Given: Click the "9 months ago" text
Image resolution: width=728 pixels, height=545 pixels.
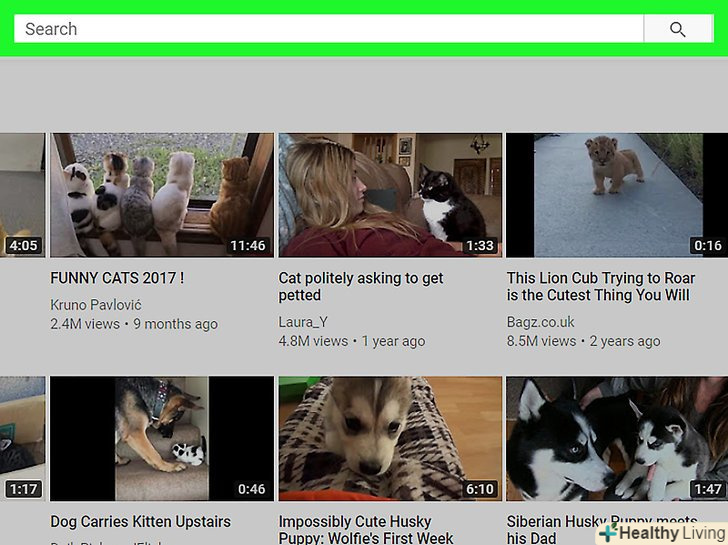Looking at the screenshot, I should (x=176, y=324).
